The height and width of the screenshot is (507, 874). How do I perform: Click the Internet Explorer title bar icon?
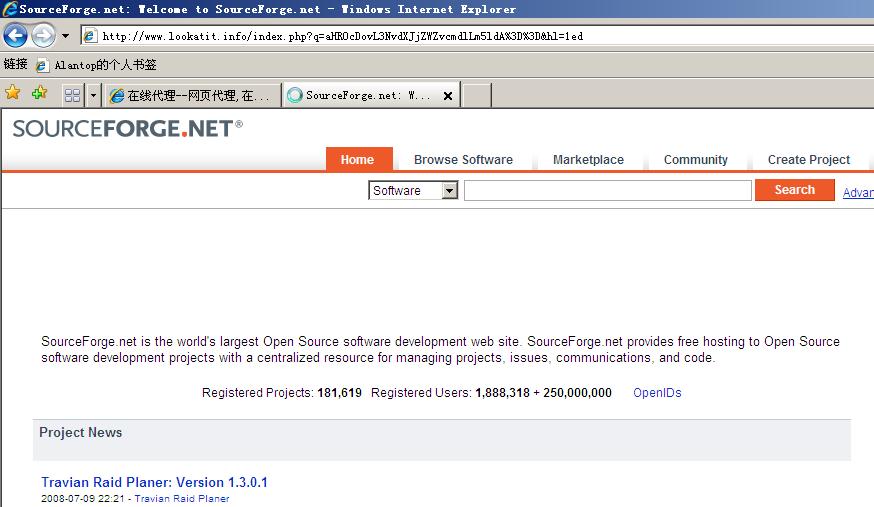tap(9, 8)
